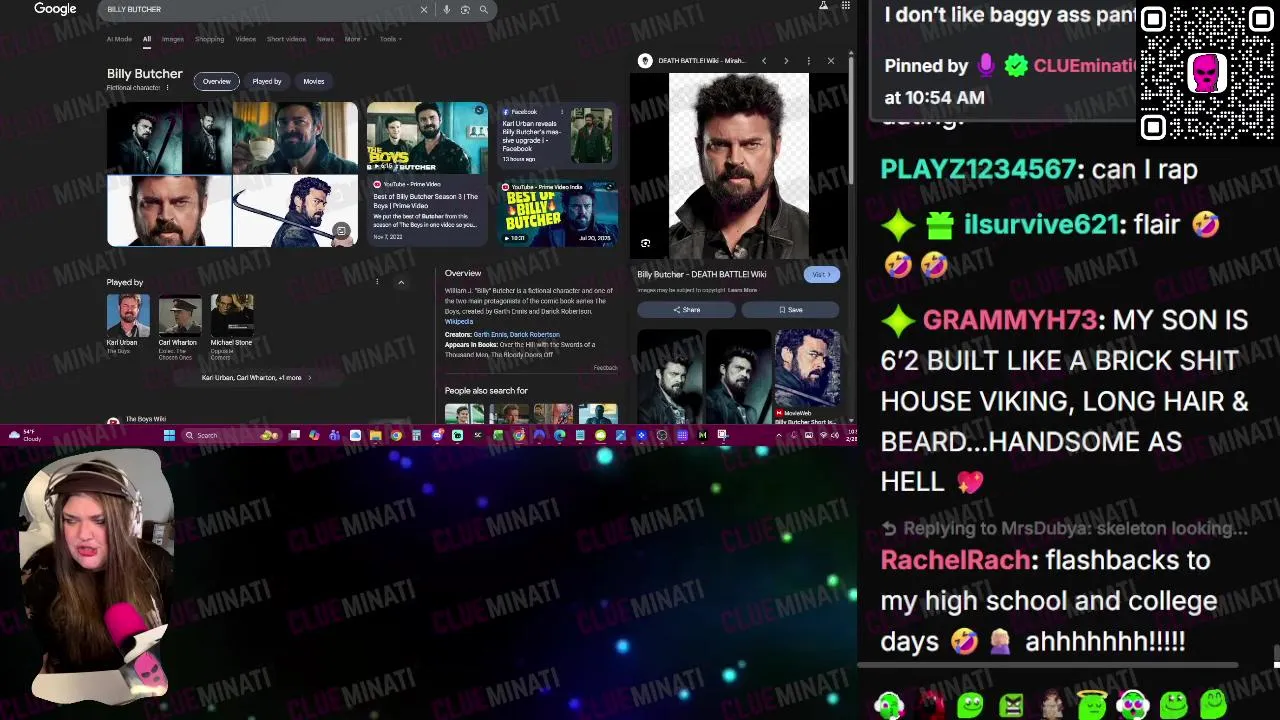Go to next image in preview panel
The height and width of the screenshot is (720, 1280).
click(x=786, y=61)
